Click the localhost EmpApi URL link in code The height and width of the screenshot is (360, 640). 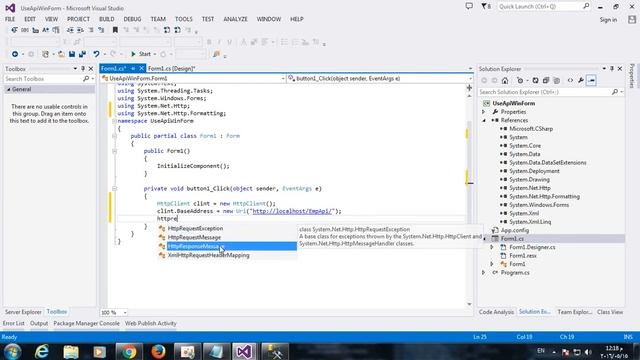[292, 211]
